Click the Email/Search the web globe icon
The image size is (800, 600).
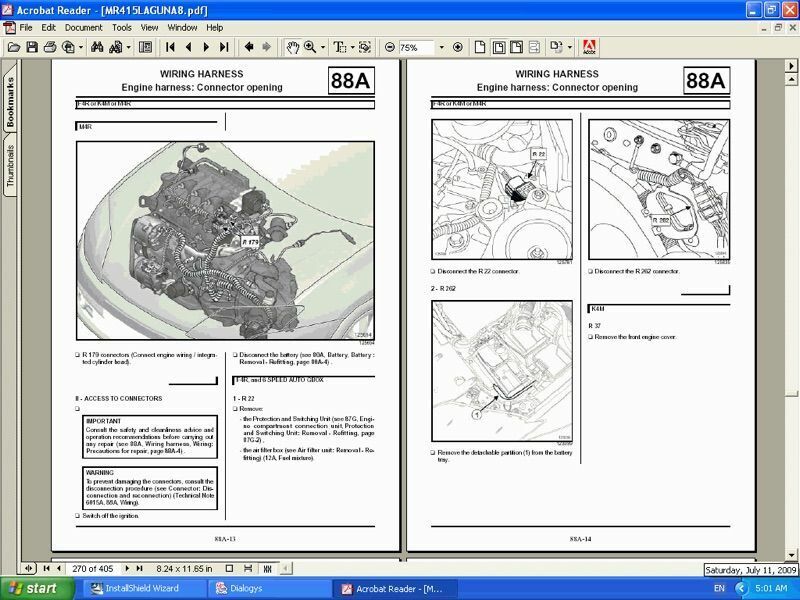[68, 47]
